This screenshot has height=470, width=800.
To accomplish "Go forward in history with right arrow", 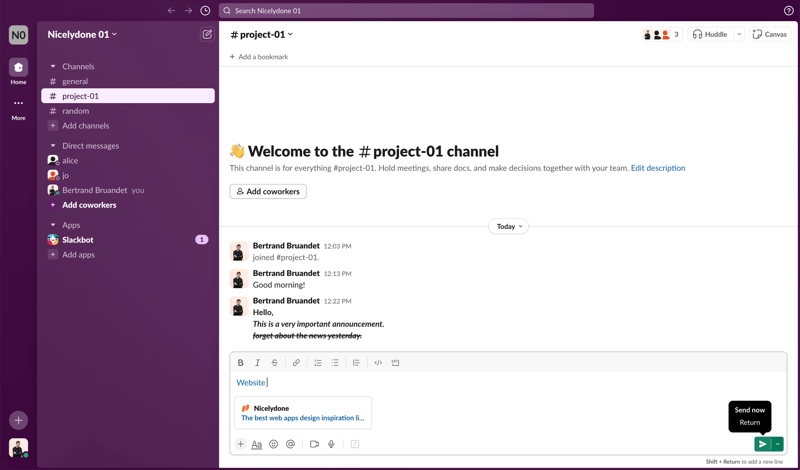I will [x=188, y=11].
